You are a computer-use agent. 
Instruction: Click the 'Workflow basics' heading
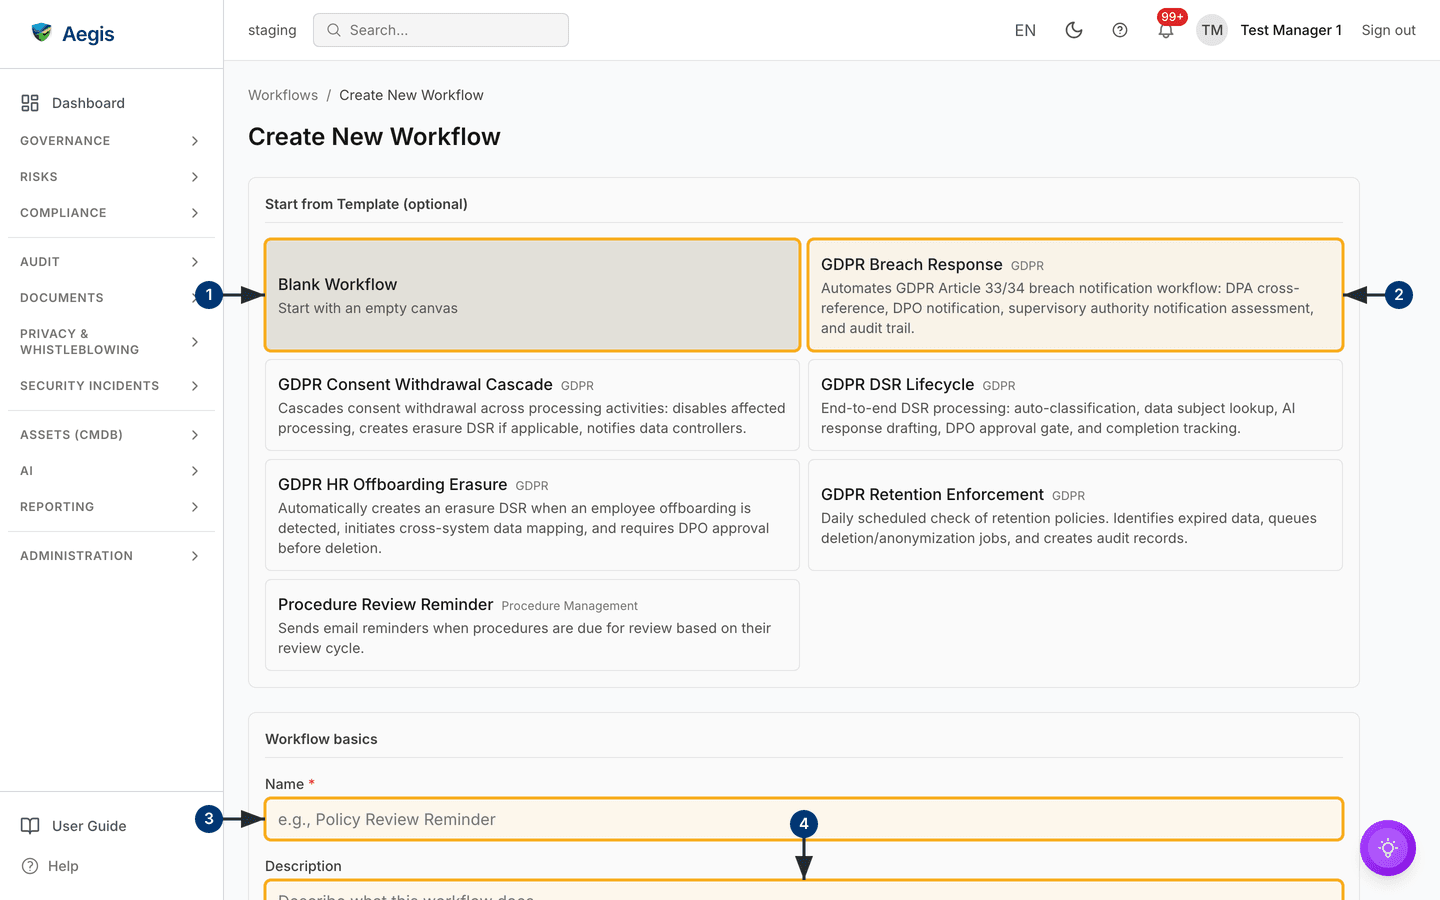tap(321, 739)
